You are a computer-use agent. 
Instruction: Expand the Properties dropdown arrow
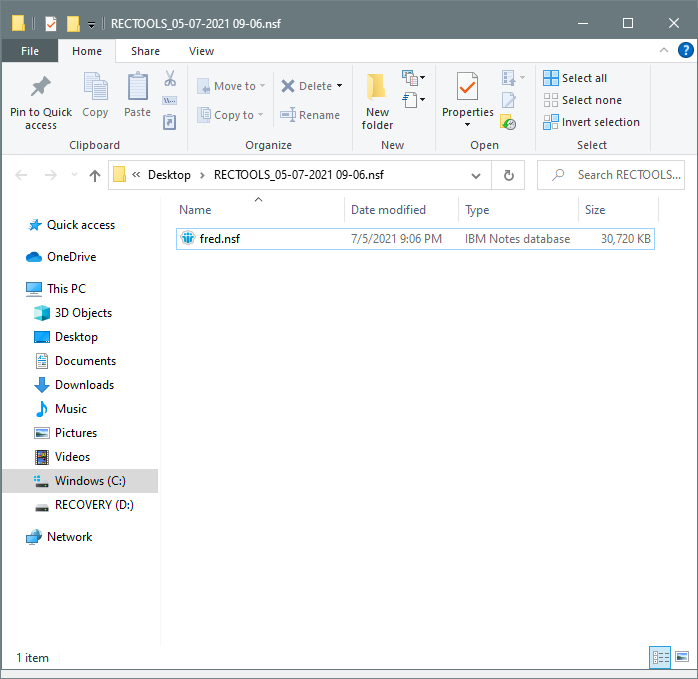[467, 125]
